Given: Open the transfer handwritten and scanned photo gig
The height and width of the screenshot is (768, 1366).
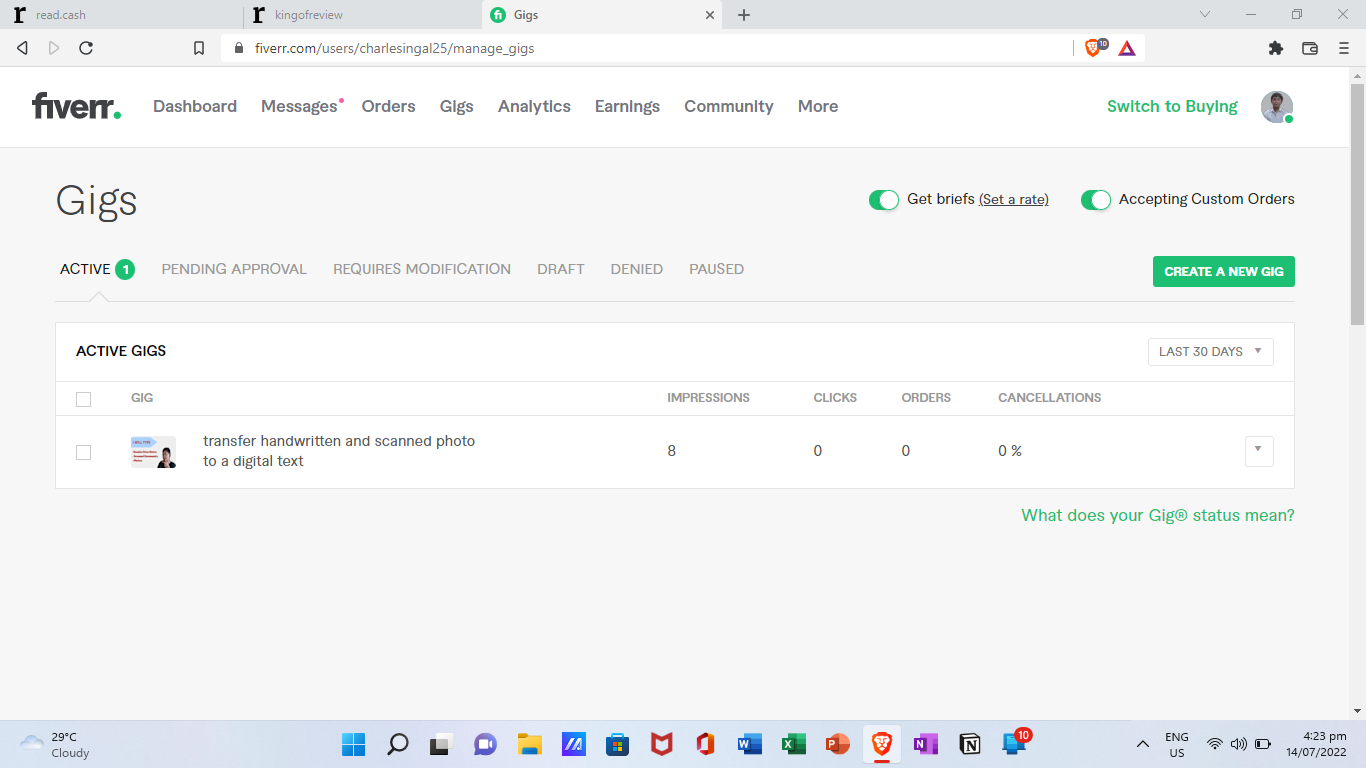Looking at the screenshot, I should 339,451.
